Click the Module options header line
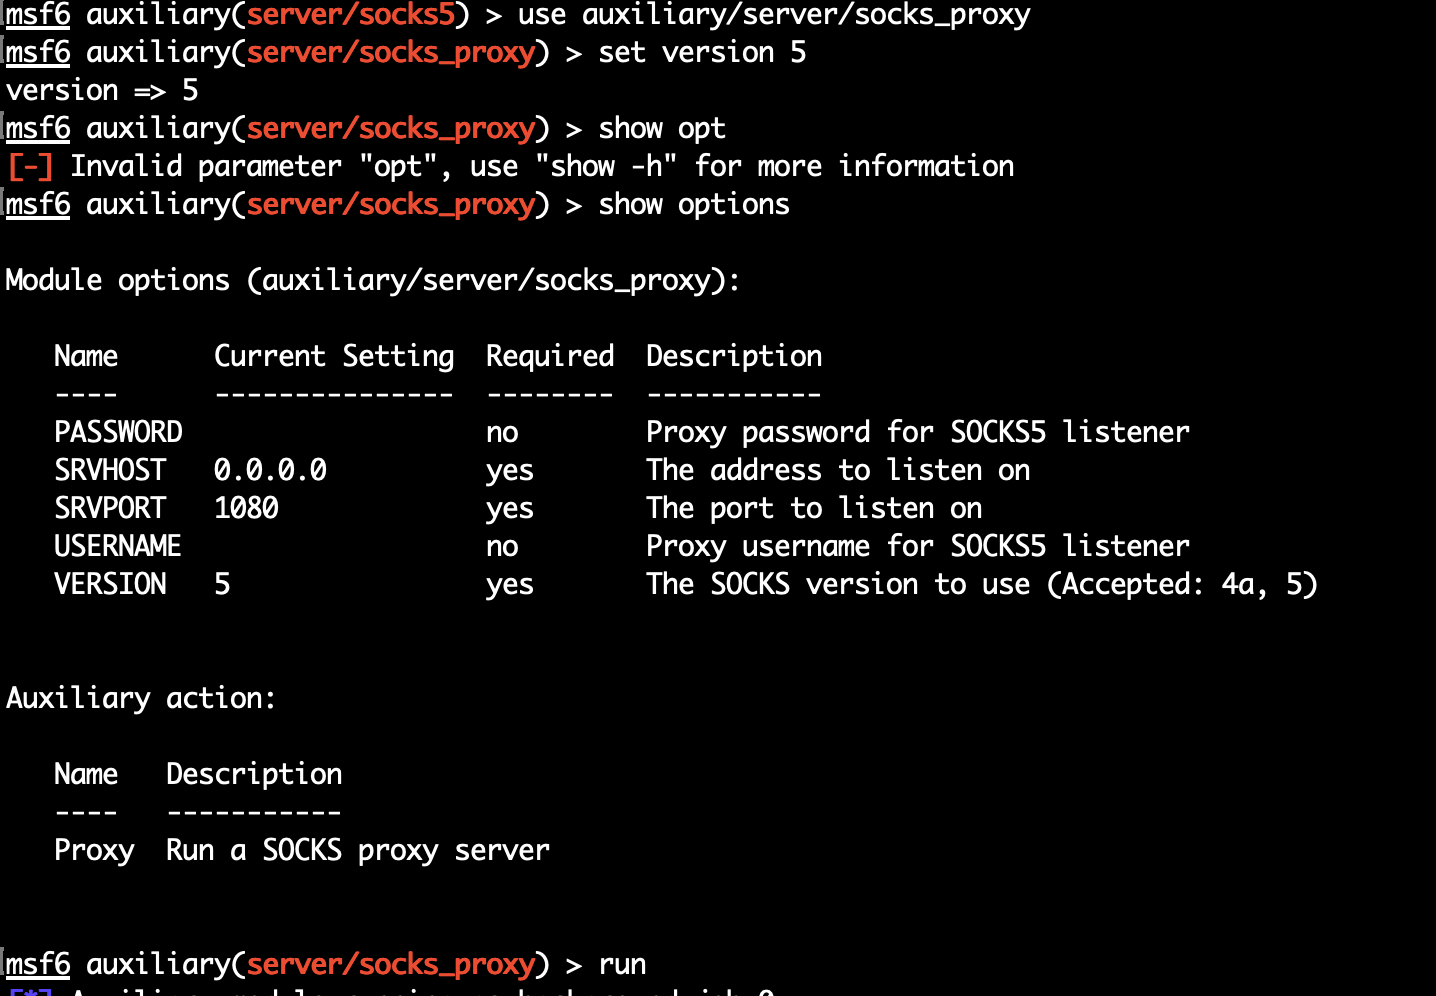This screenshot has width=1436, height=996. pos(372,280)
